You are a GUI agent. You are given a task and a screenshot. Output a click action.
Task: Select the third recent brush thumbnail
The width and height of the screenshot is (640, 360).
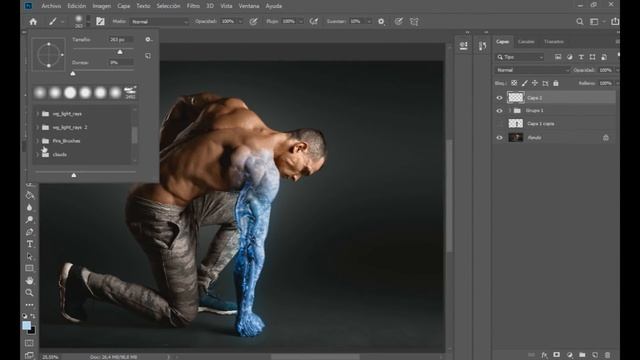pyautogui.click(x=70, y=93)
